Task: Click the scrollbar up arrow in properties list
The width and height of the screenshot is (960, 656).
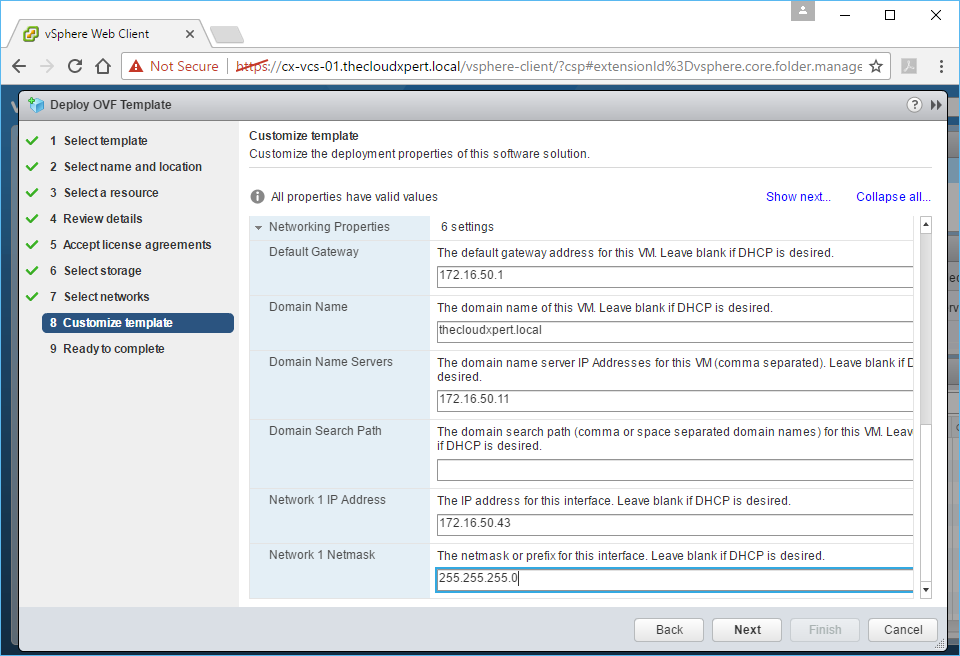Action: point(925,225)
